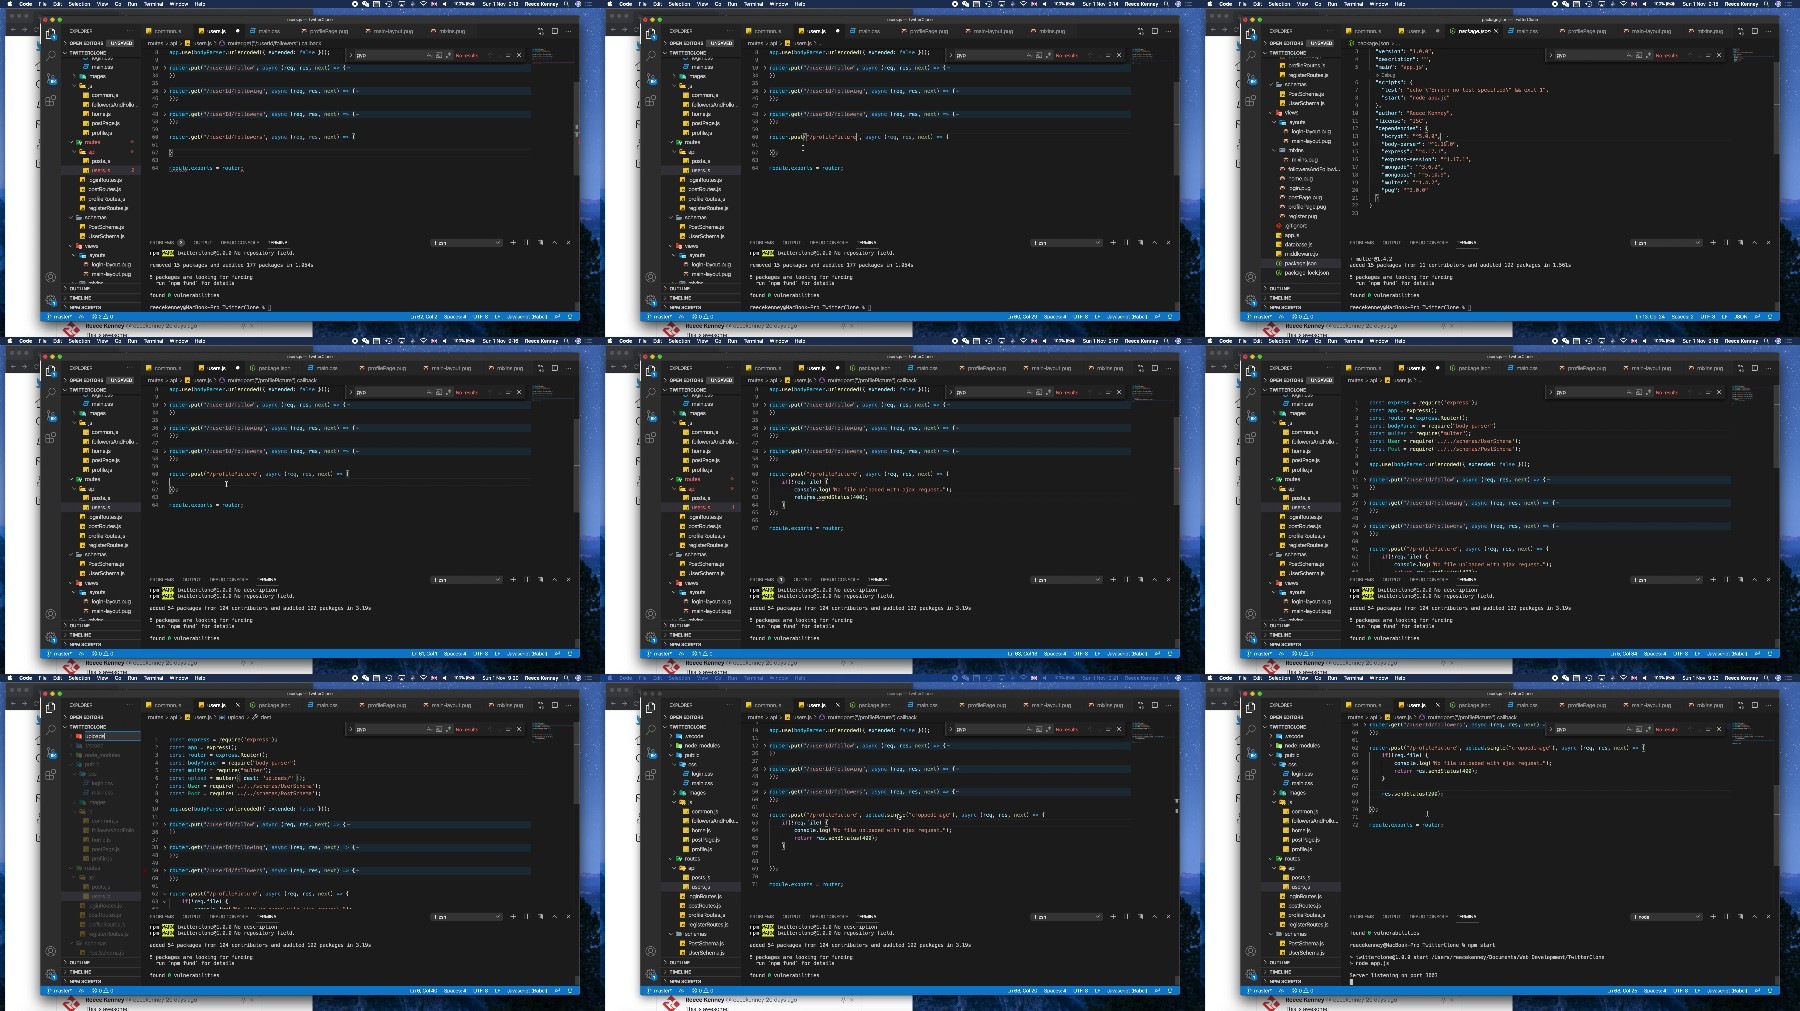Click UTF-8 encoding in package.json frame status bar

[x=1708, y=316]
